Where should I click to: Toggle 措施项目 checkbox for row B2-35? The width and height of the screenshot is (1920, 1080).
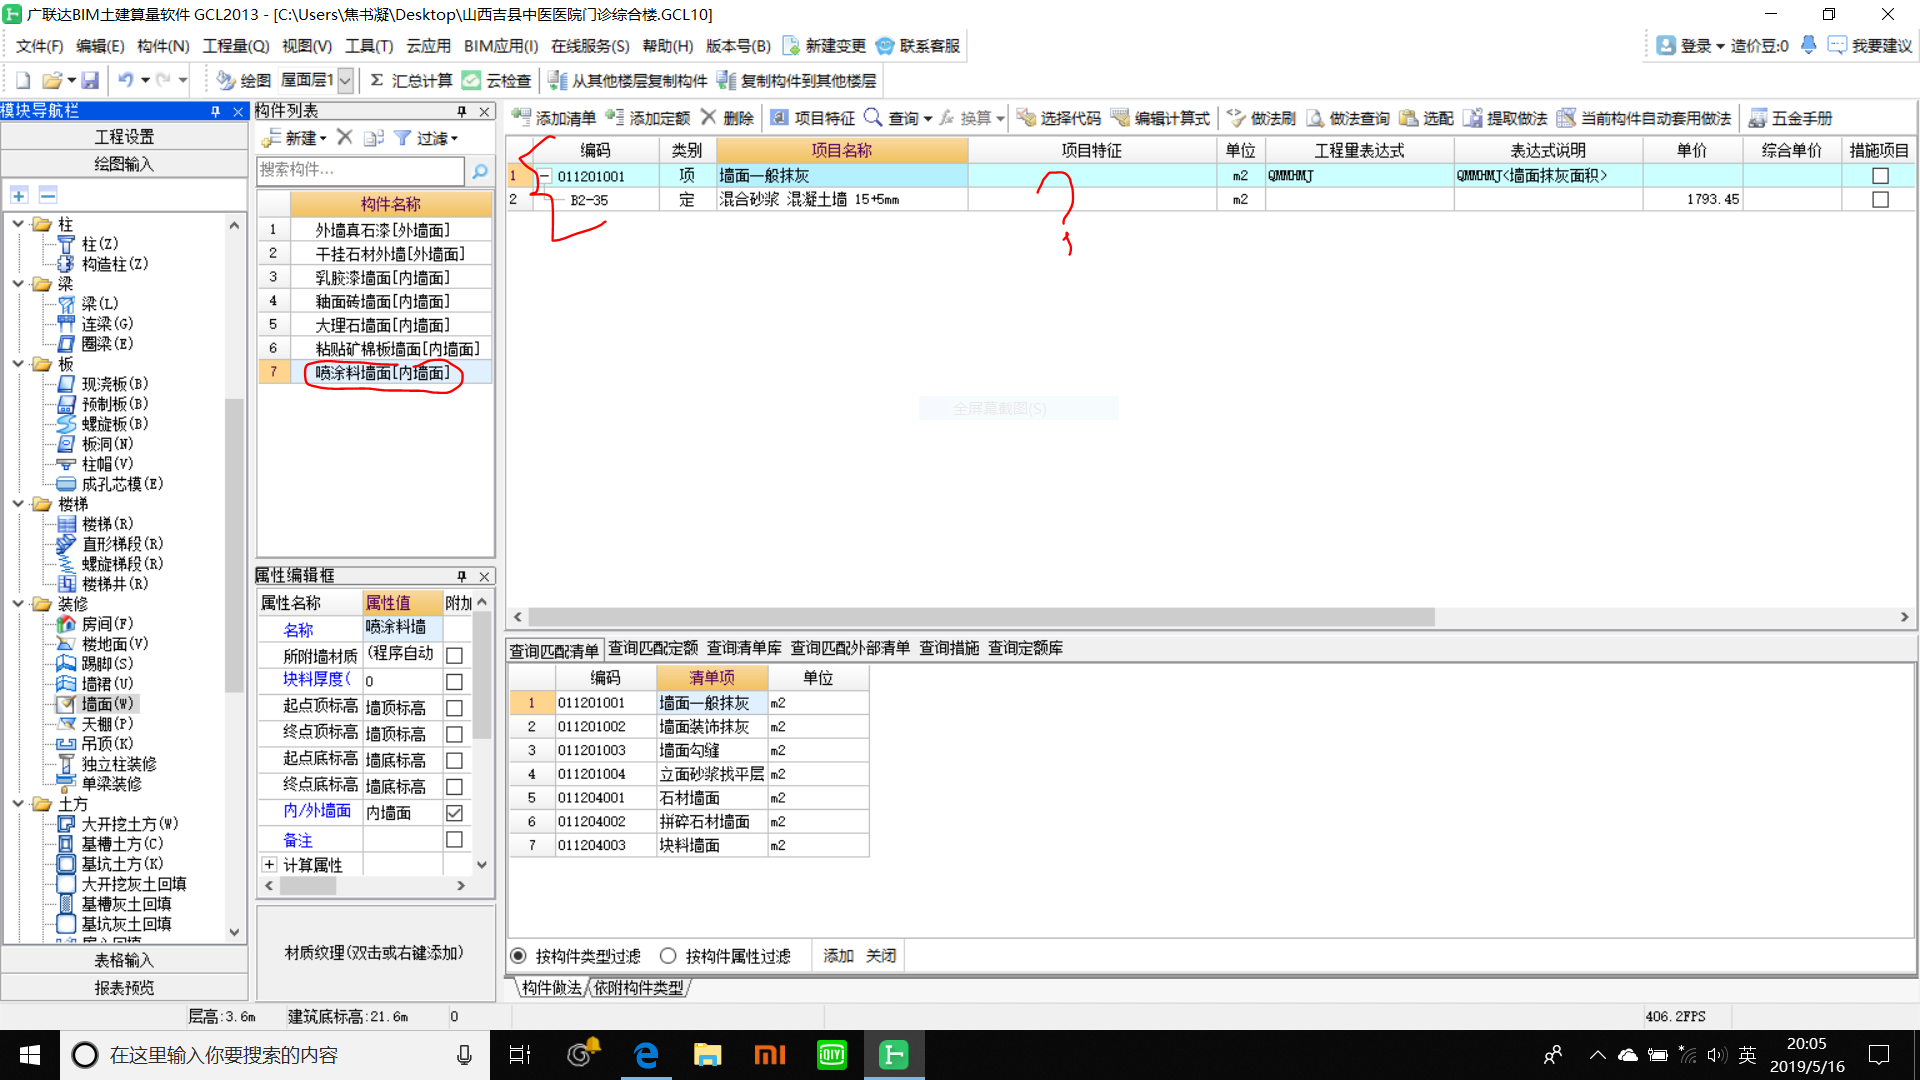[x=1880, y=200]
